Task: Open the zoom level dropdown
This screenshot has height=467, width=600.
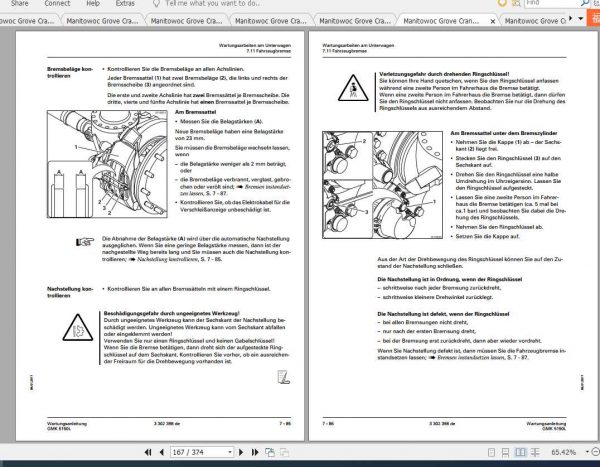Action: click(587, 452)
